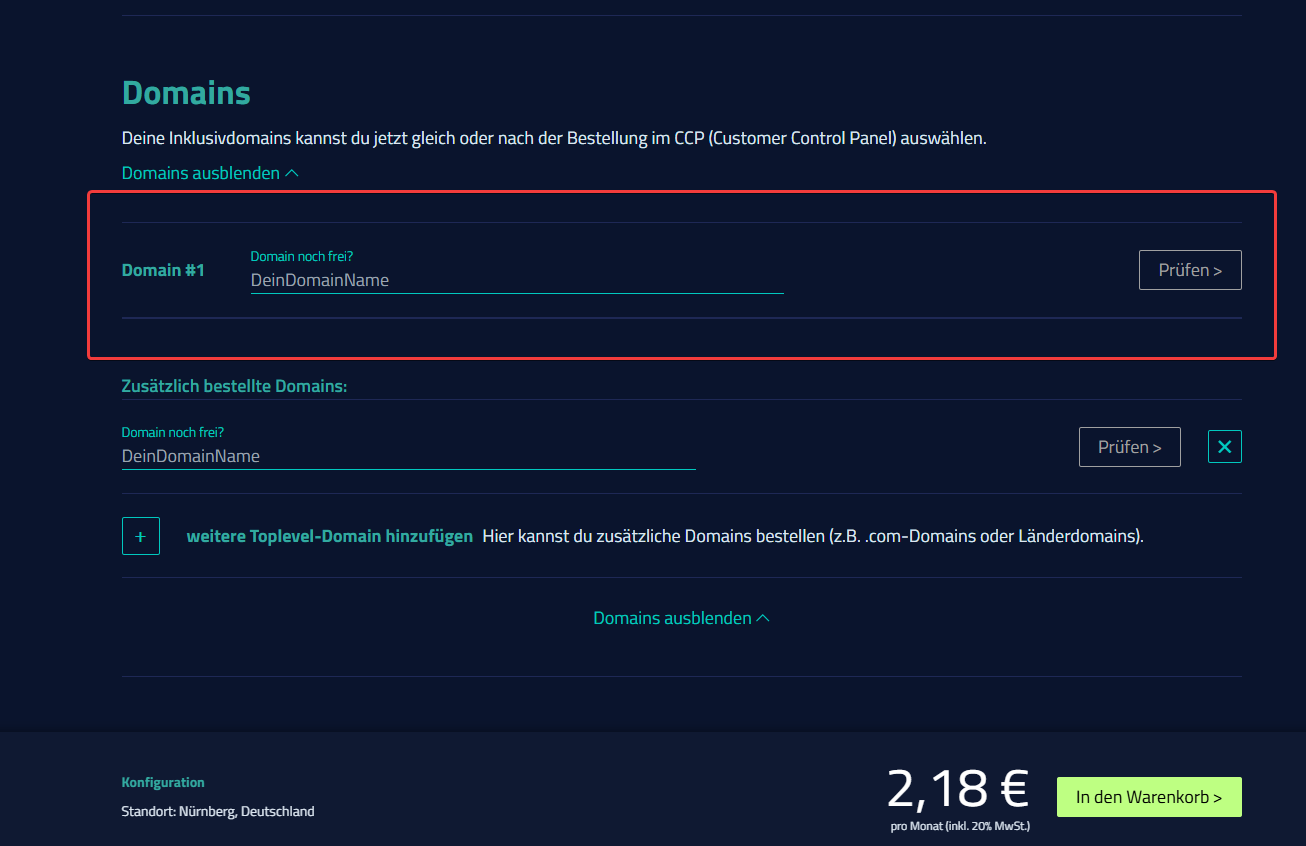Viewport: 1306px width, 846px height.
Task: Remove additional domain with the X icon
Action: point(1225,447)
